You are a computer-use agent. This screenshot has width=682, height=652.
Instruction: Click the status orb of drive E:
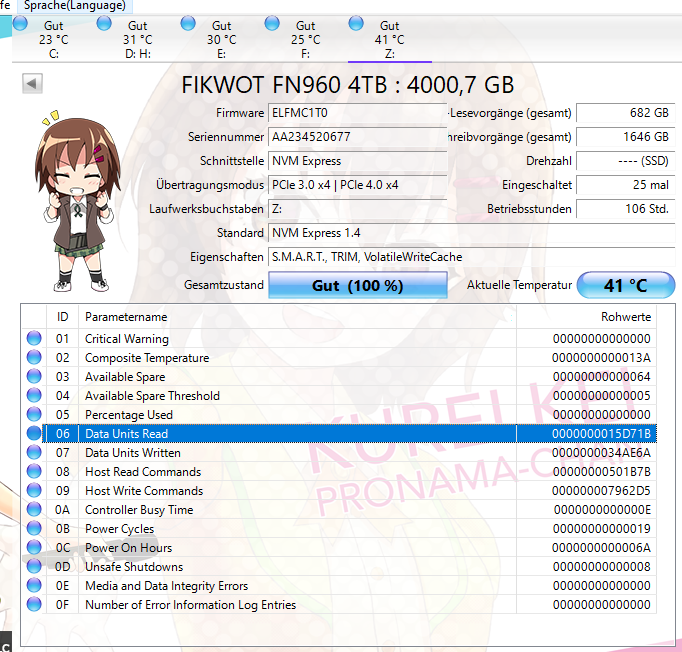pyautogui.click(x=188, y=23)
